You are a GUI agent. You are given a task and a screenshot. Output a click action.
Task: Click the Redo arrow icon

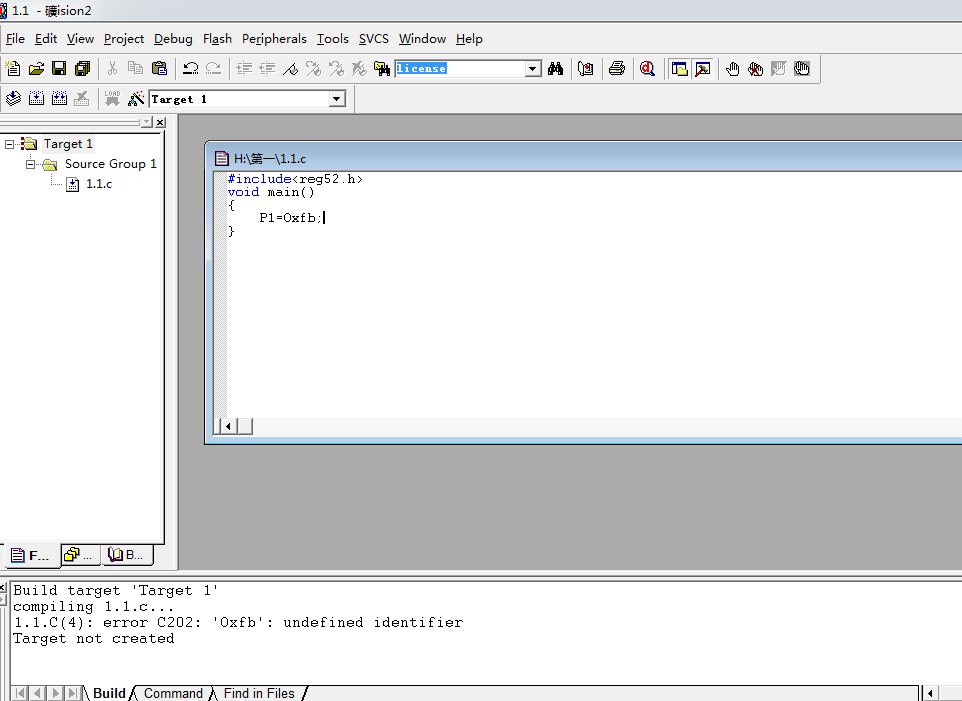pyautogui.click(x=214, y=69)
